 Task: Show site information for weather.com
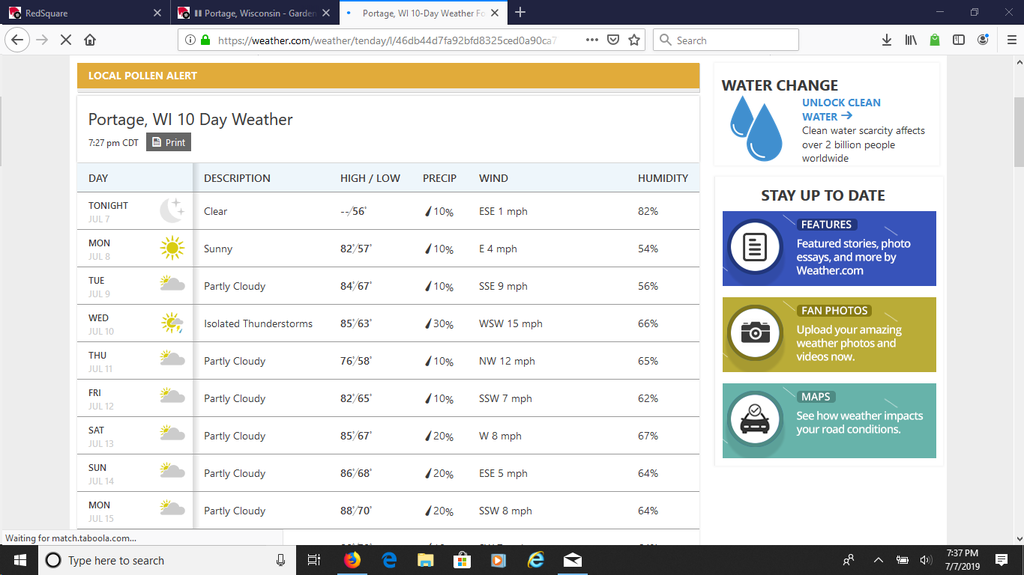[x=190, y=40]
